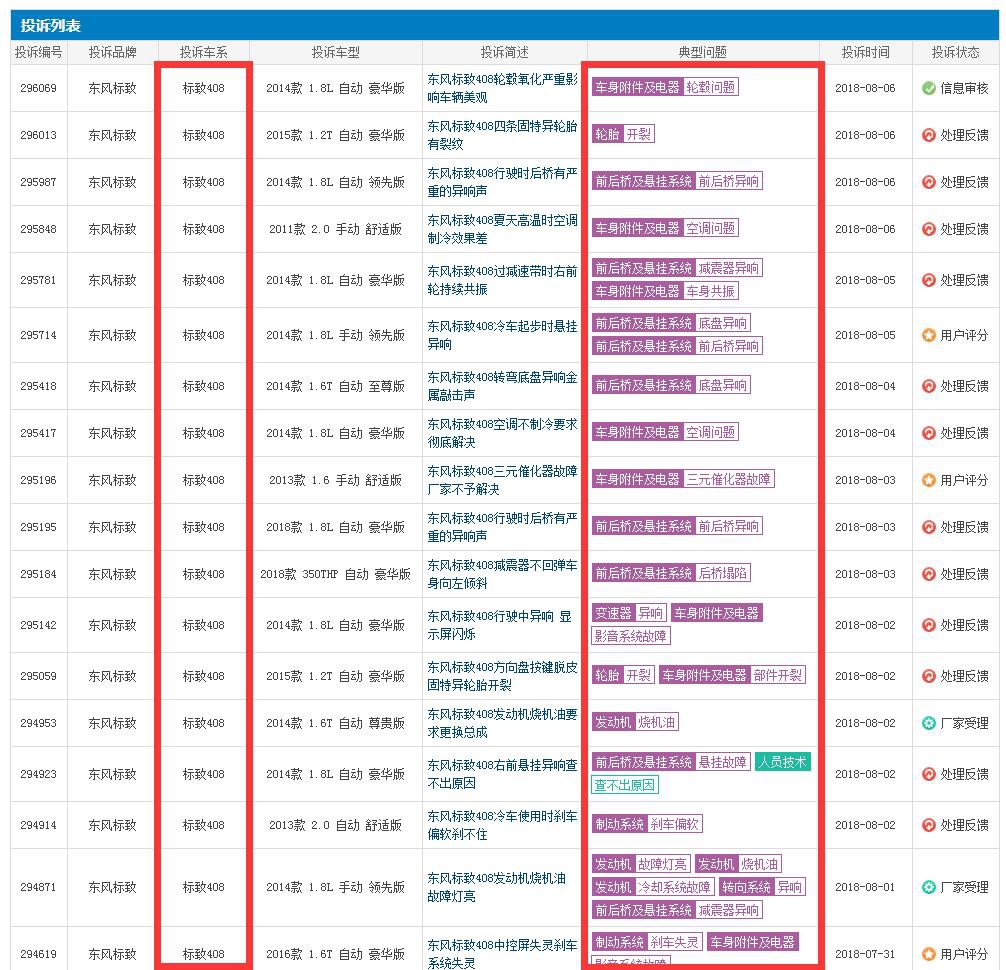Click the 投诉时间 column header
This screenshot has height=970, width=1006.
(x=865, y=53)
